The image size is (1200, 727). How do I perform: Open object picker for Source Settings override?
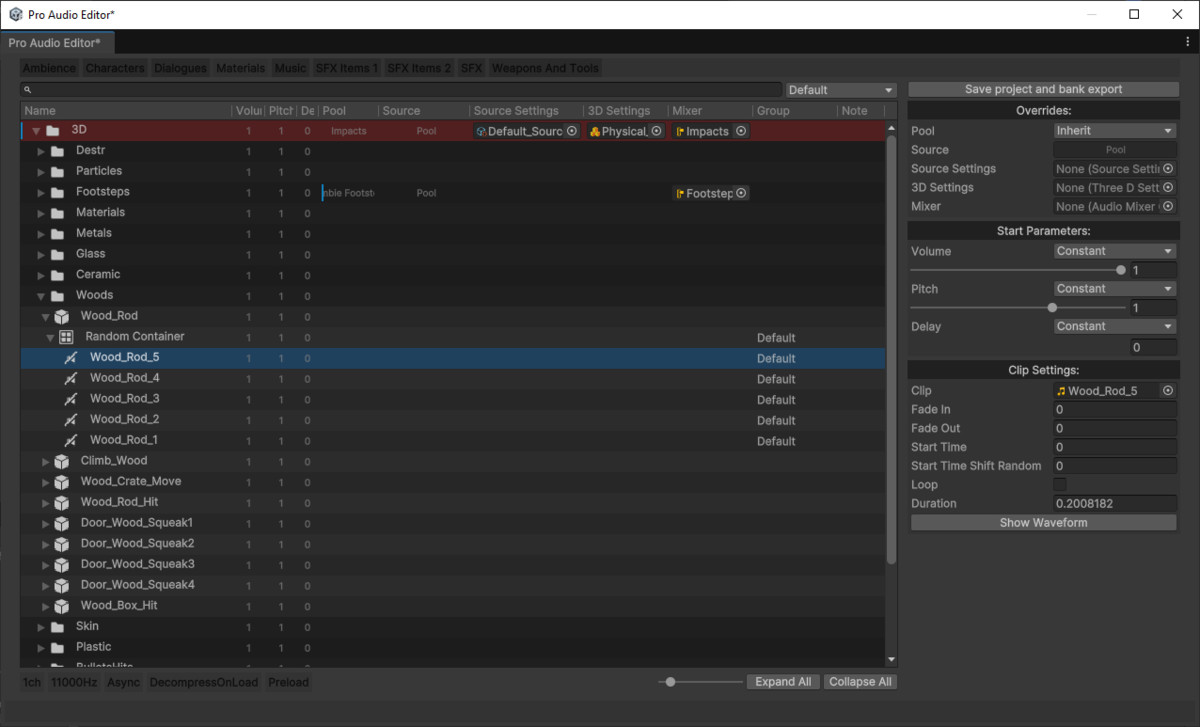point(1168,169)
